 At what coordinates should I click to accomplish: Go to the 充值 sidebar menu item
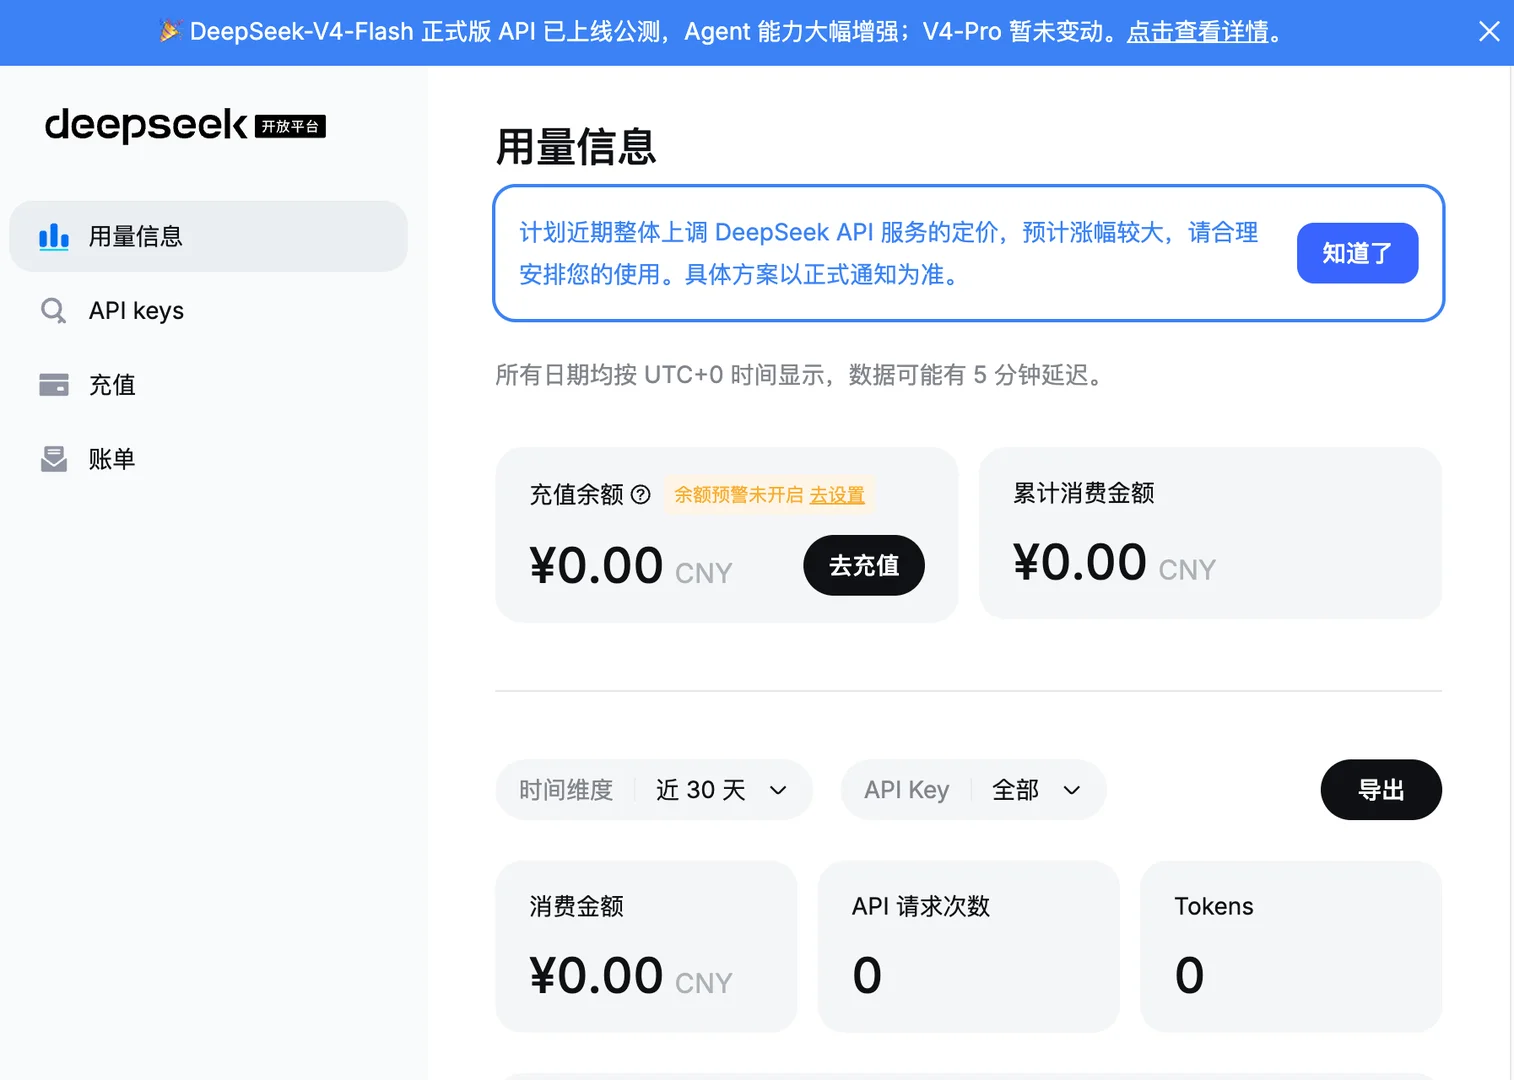click(209, 385)
